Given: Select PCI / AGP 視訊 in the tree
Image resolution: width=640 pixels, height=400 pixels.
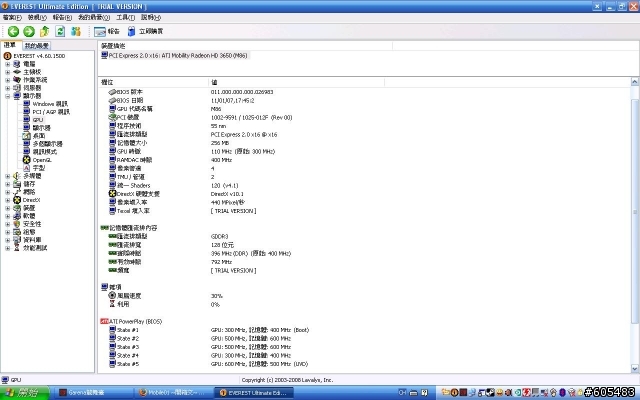Looking at the screenshot, I should [51, 112].
